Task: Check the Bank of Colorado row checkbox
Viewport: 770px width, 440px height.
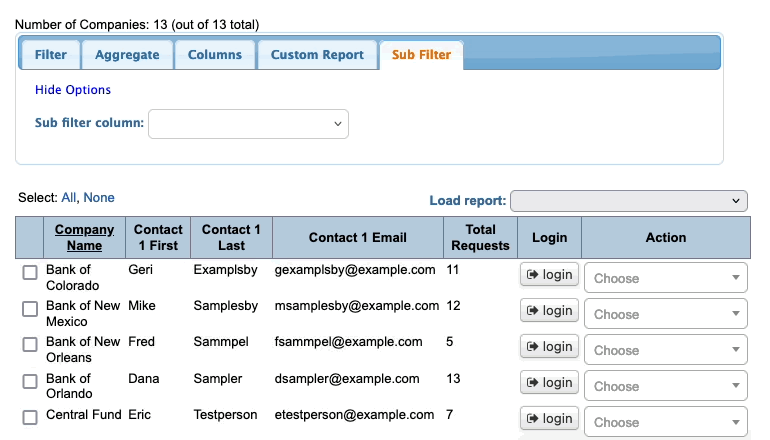Action: [30, 273]
